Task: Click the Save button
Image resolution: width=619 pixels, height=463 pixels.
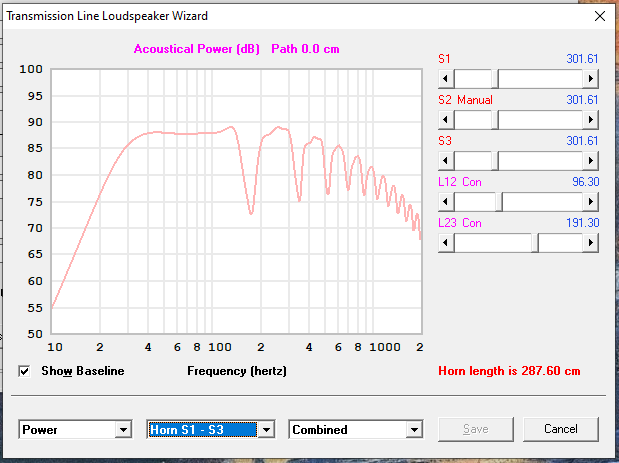Action: click(476, 429)
